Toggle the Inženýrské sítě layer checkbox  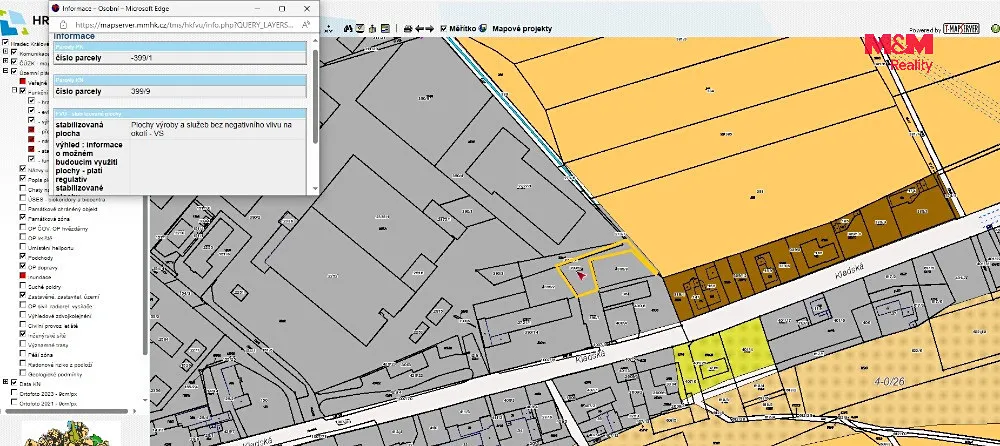[22, 334]
